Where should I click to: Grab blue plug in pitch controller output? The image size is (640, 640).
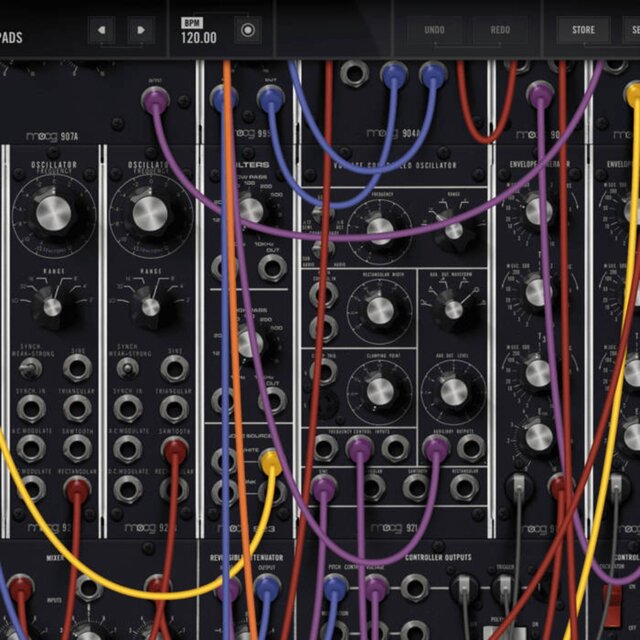click(336, 587)
